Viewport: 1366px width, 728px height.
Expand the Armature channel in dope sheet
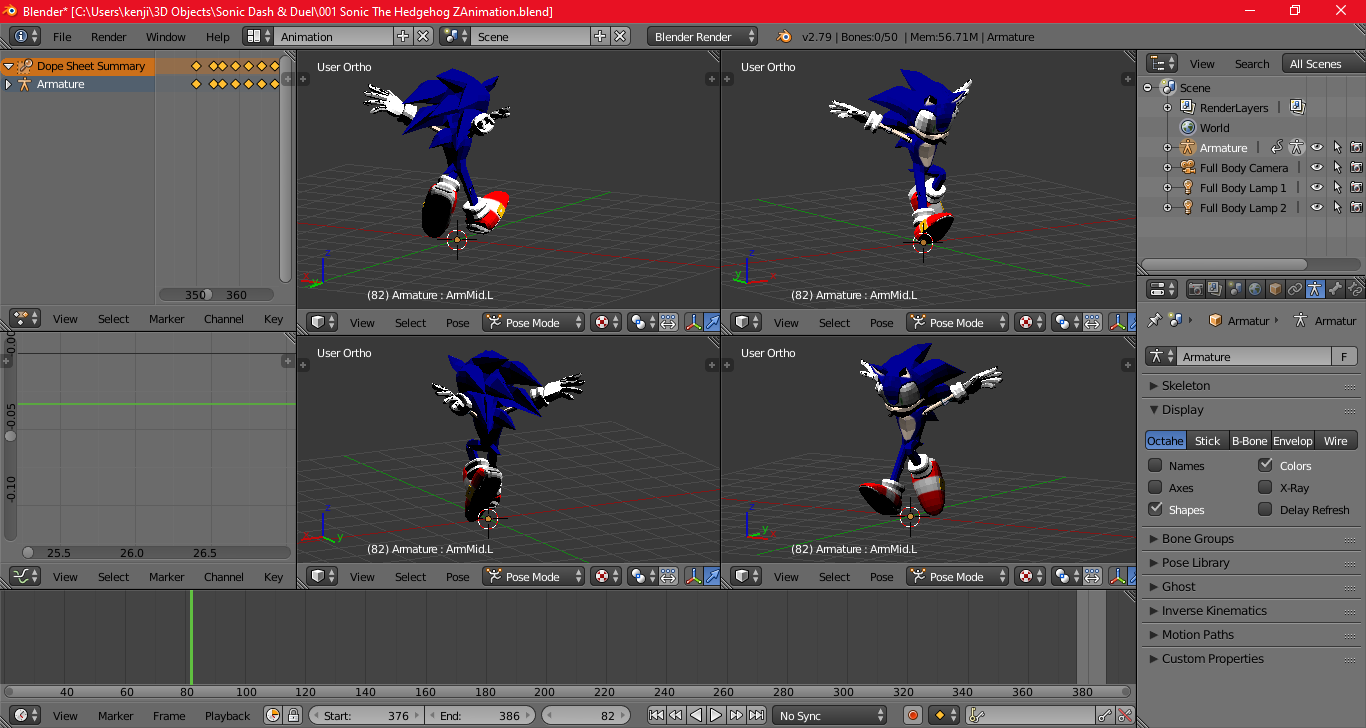pos(8,84)
